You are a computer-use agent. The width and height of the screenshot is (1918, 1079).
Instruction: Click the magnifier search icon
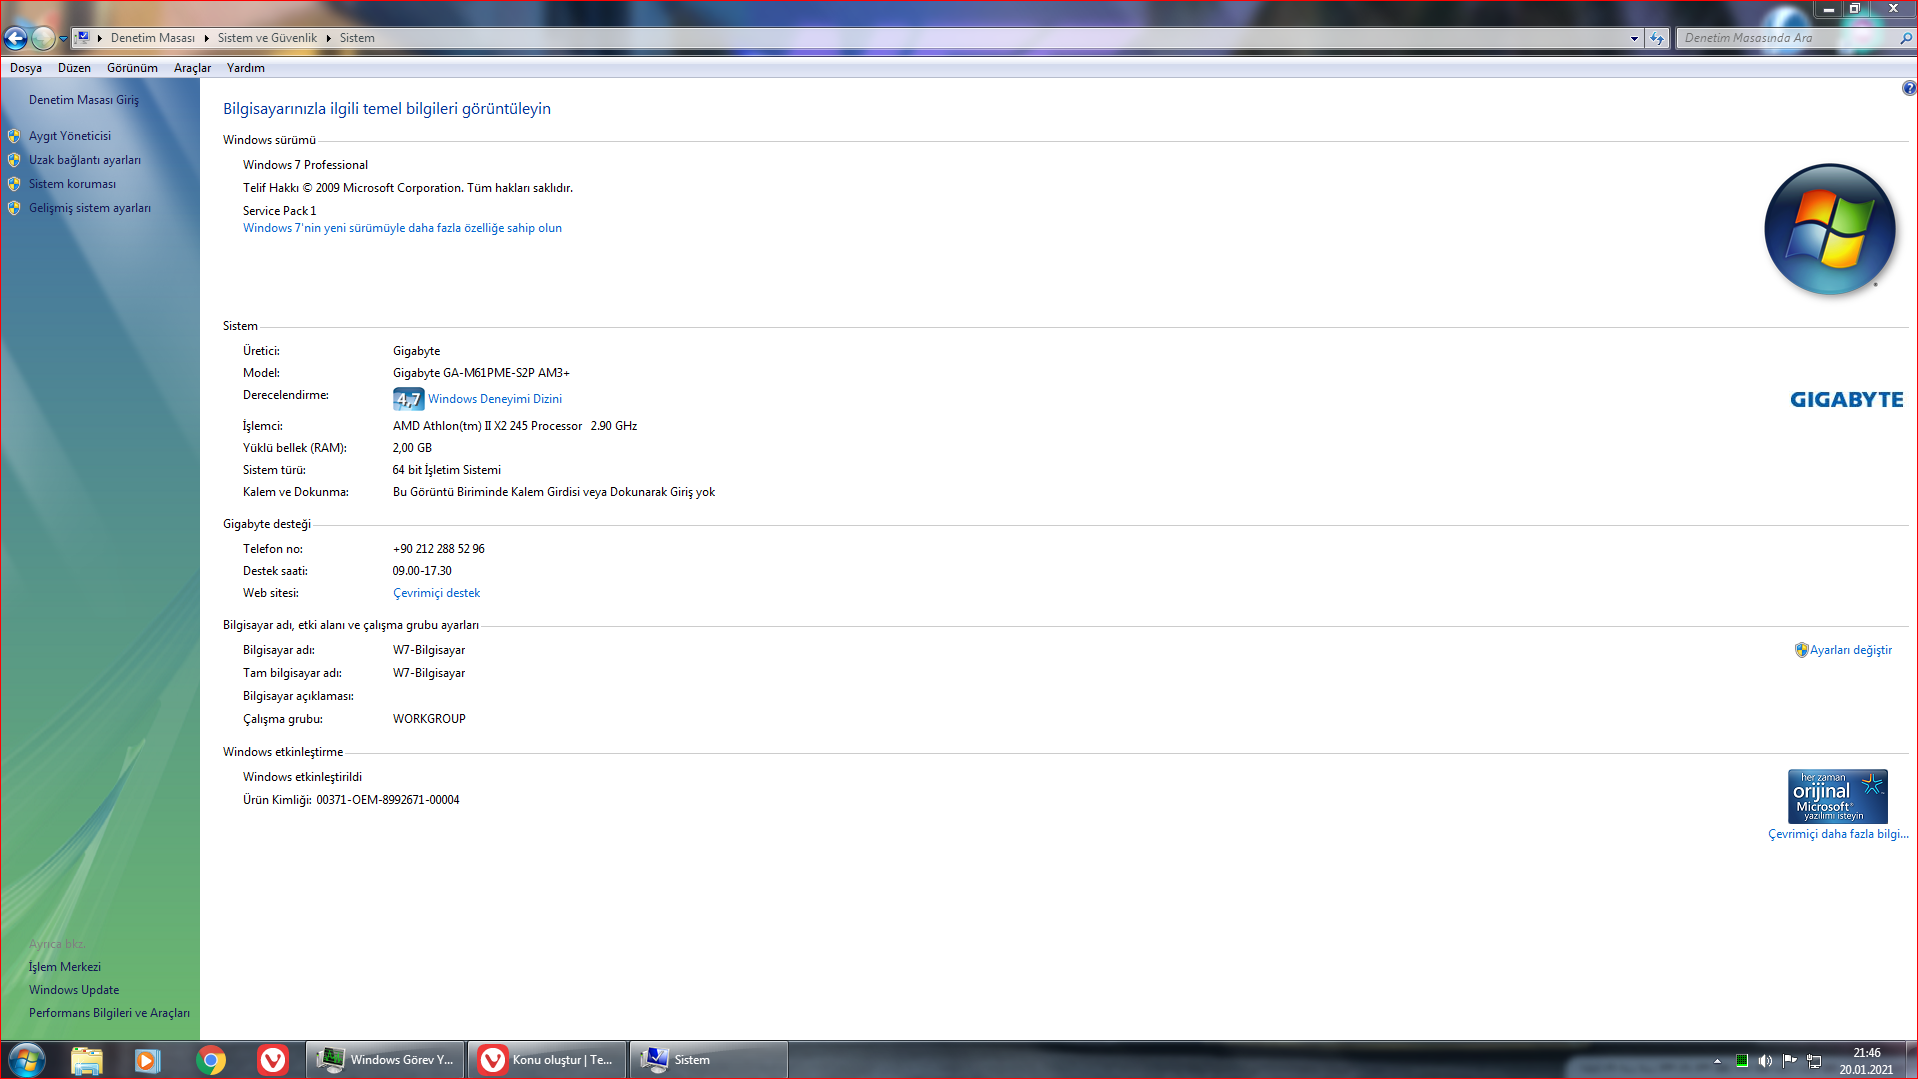pyautogui.click(x=1905, y=38)
